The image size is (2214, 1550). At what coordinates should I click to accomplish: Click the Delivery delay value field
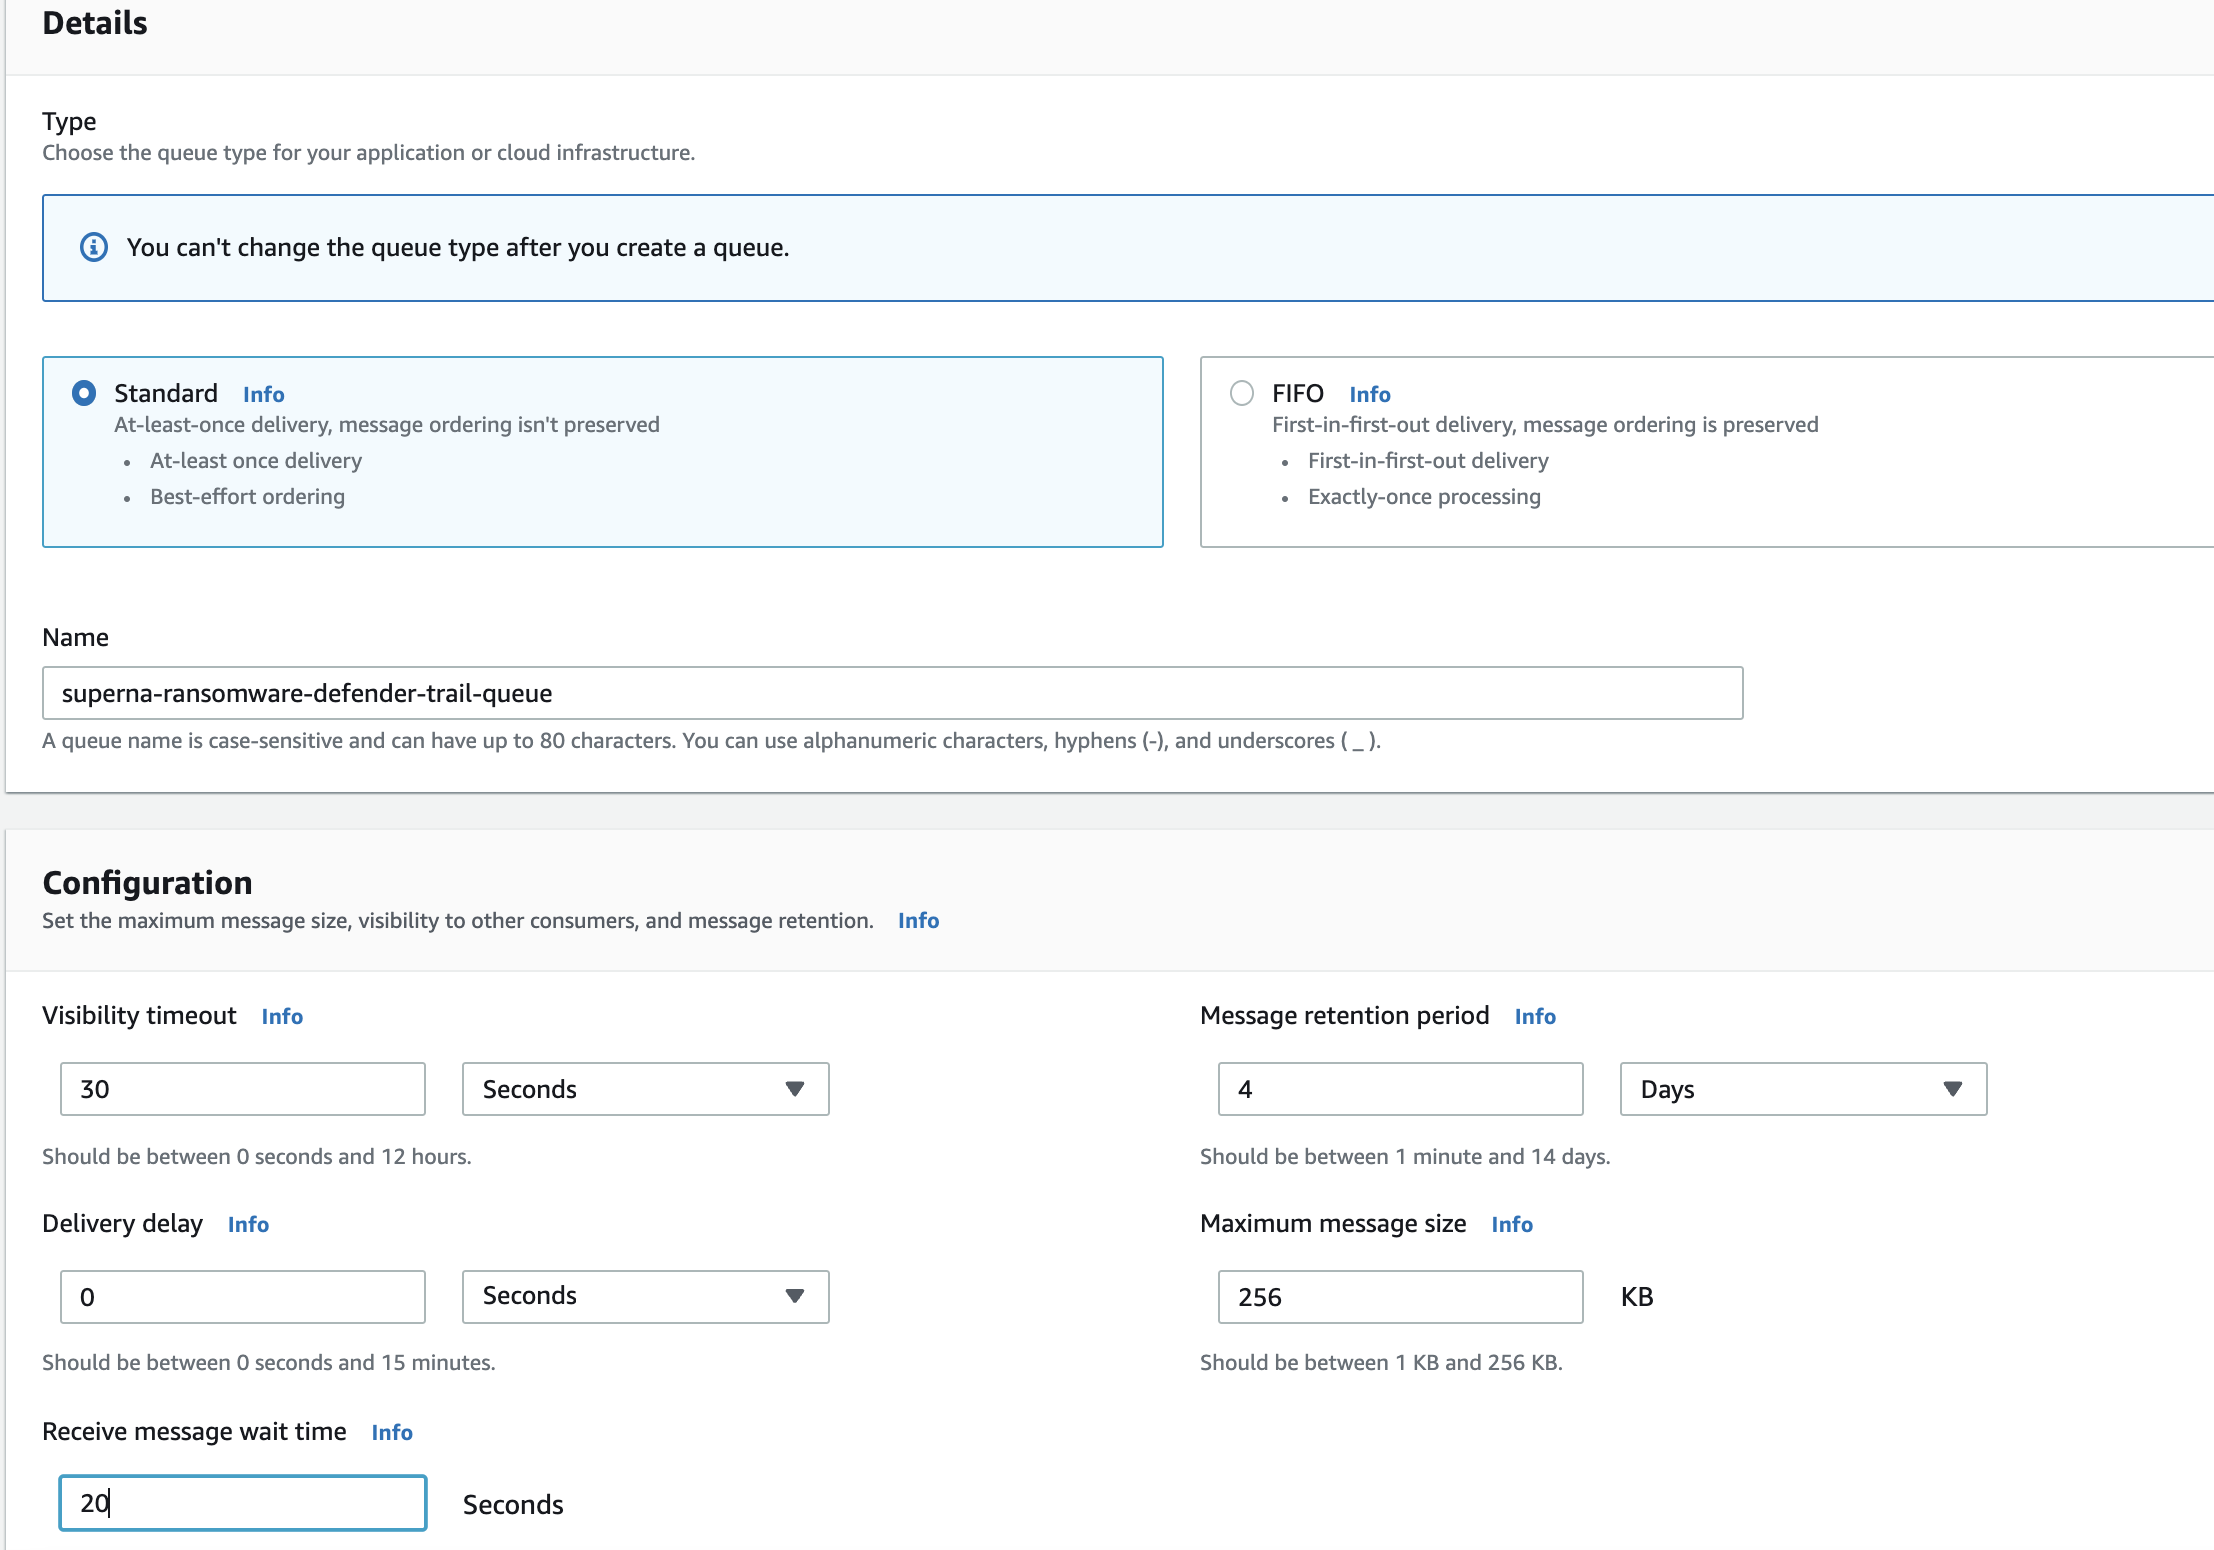pyautogui.click(x=241, y=1296)
